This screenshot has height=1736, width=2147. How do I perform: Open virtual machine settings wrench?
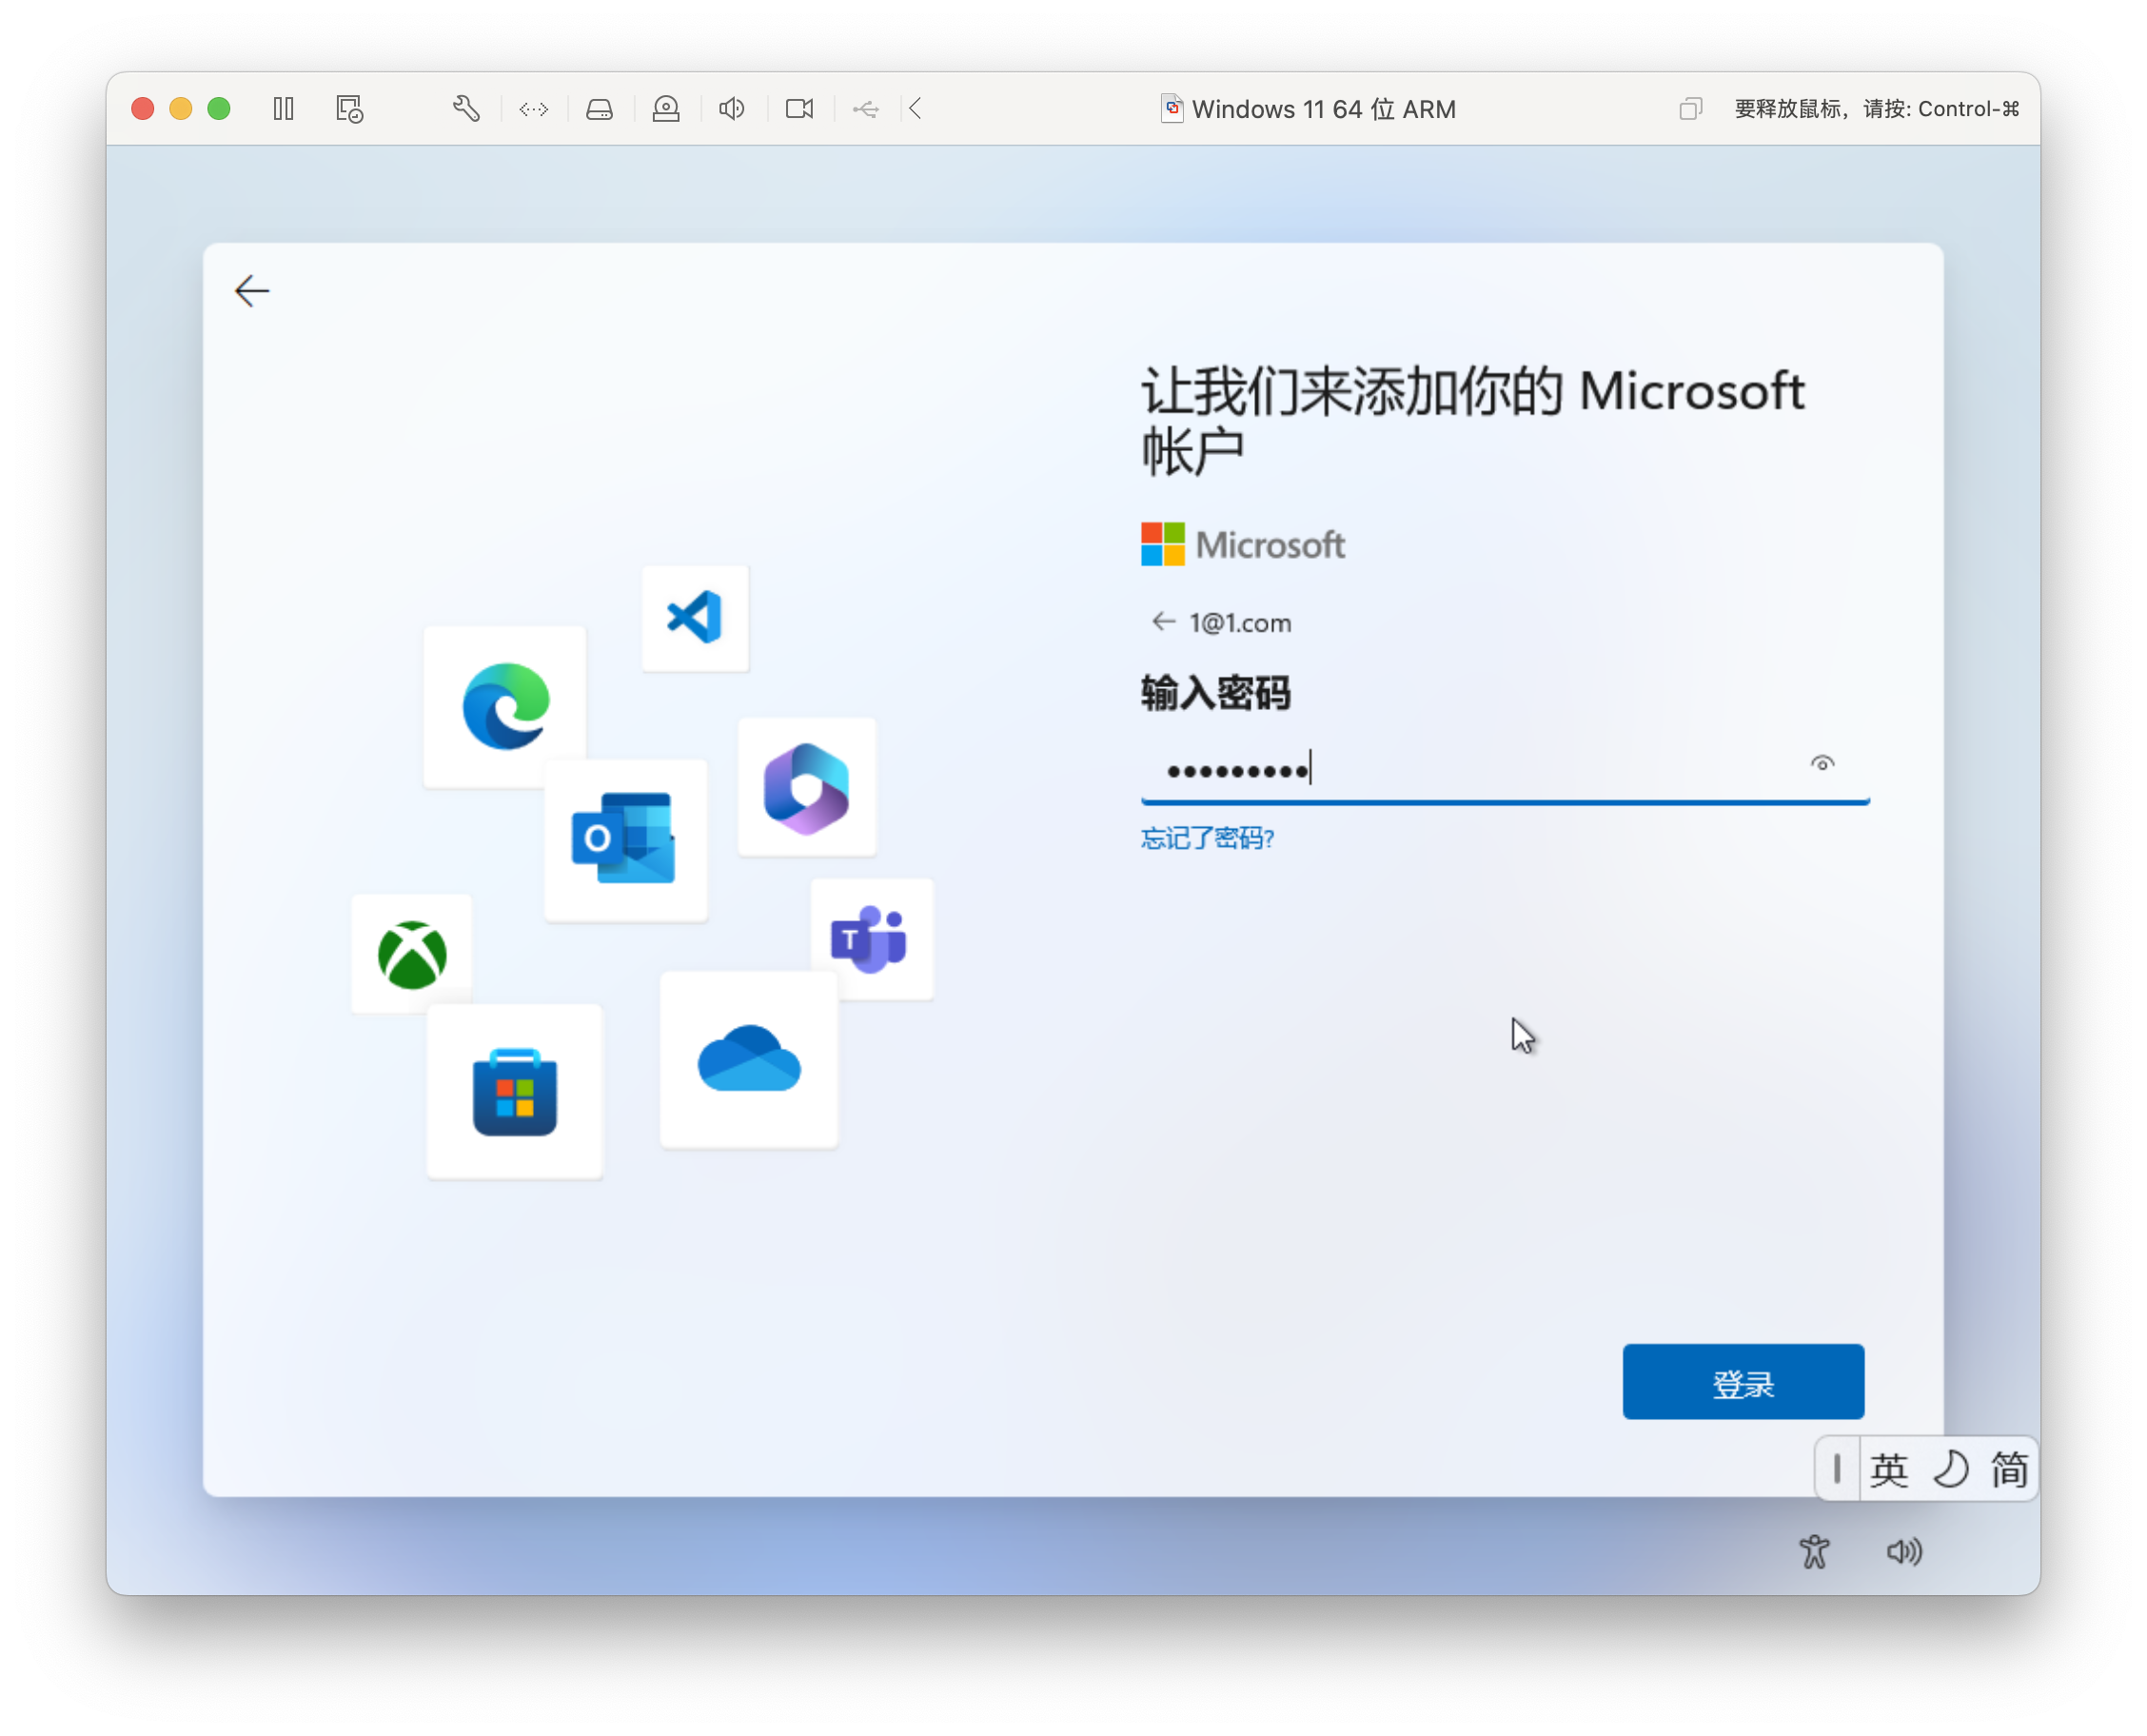(x=466, y=109)
